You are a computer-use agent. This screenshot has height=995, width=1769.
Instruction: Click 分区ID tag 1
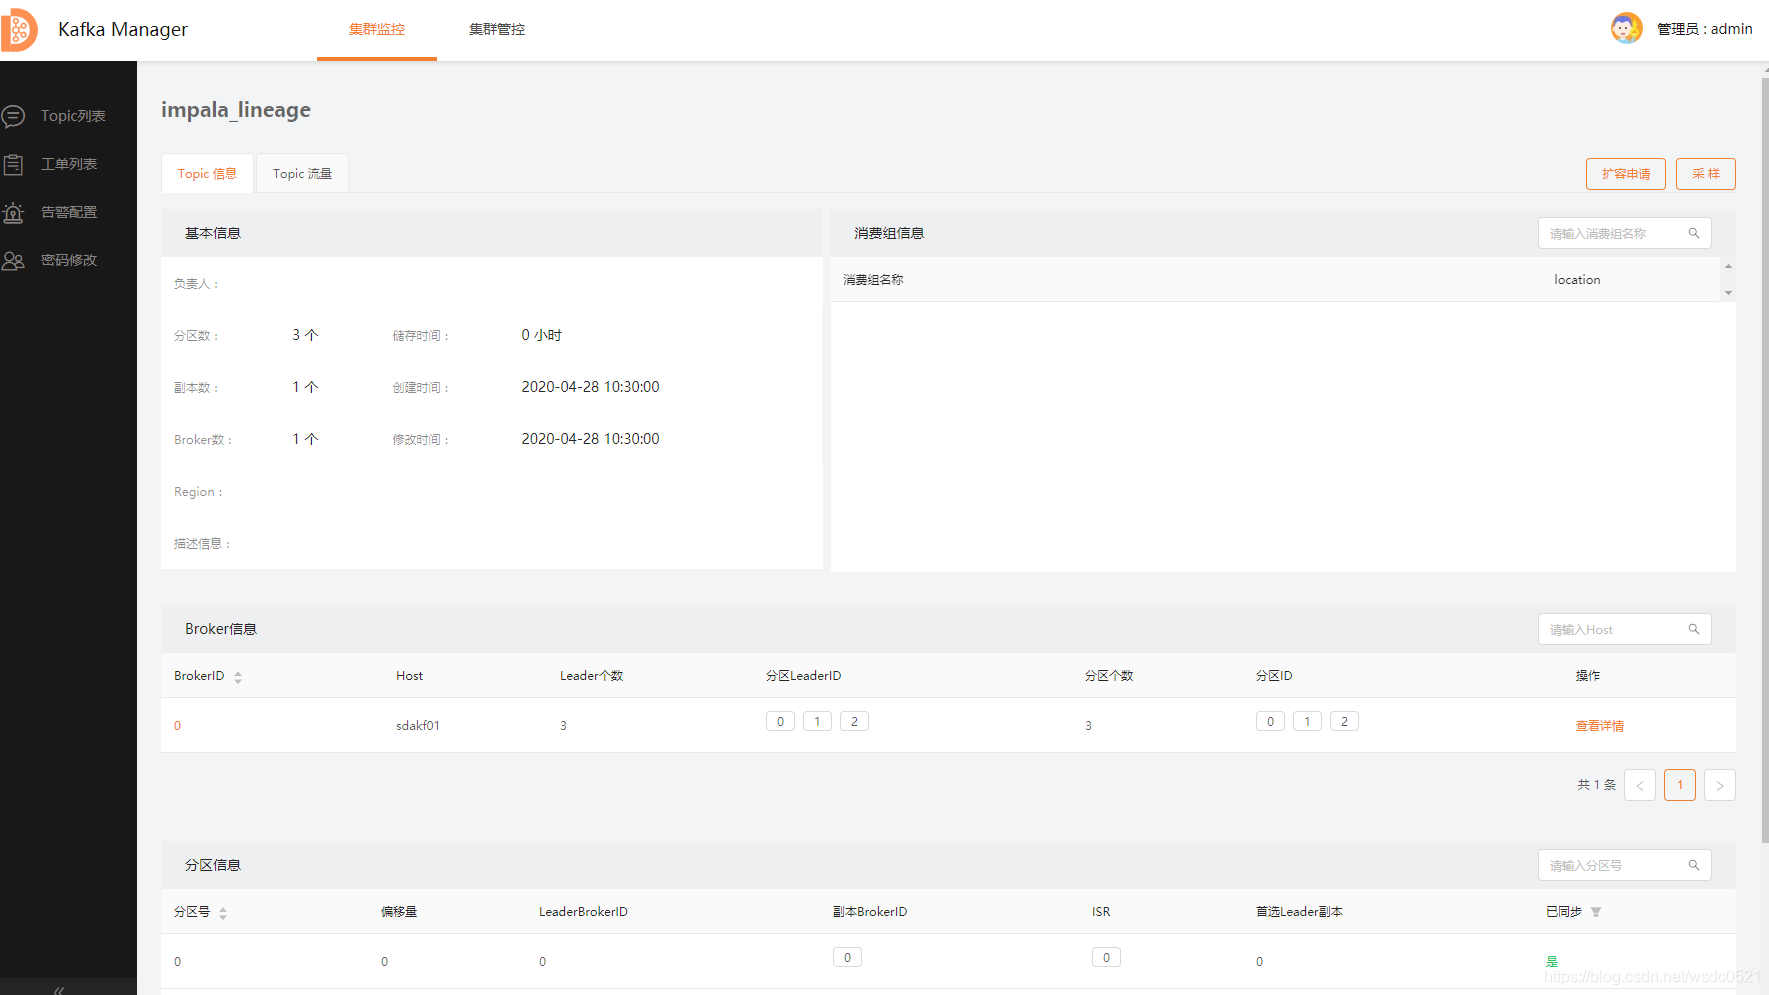pyautogui.click(x=1307, y=721)
